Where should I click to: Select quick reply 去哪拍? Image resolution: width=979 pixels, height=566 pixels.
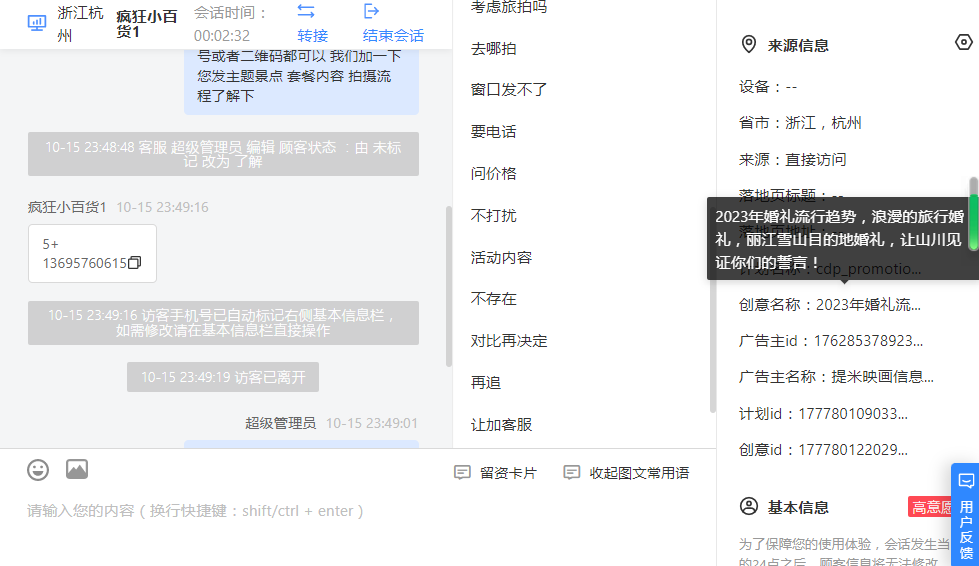coord(493,49)
